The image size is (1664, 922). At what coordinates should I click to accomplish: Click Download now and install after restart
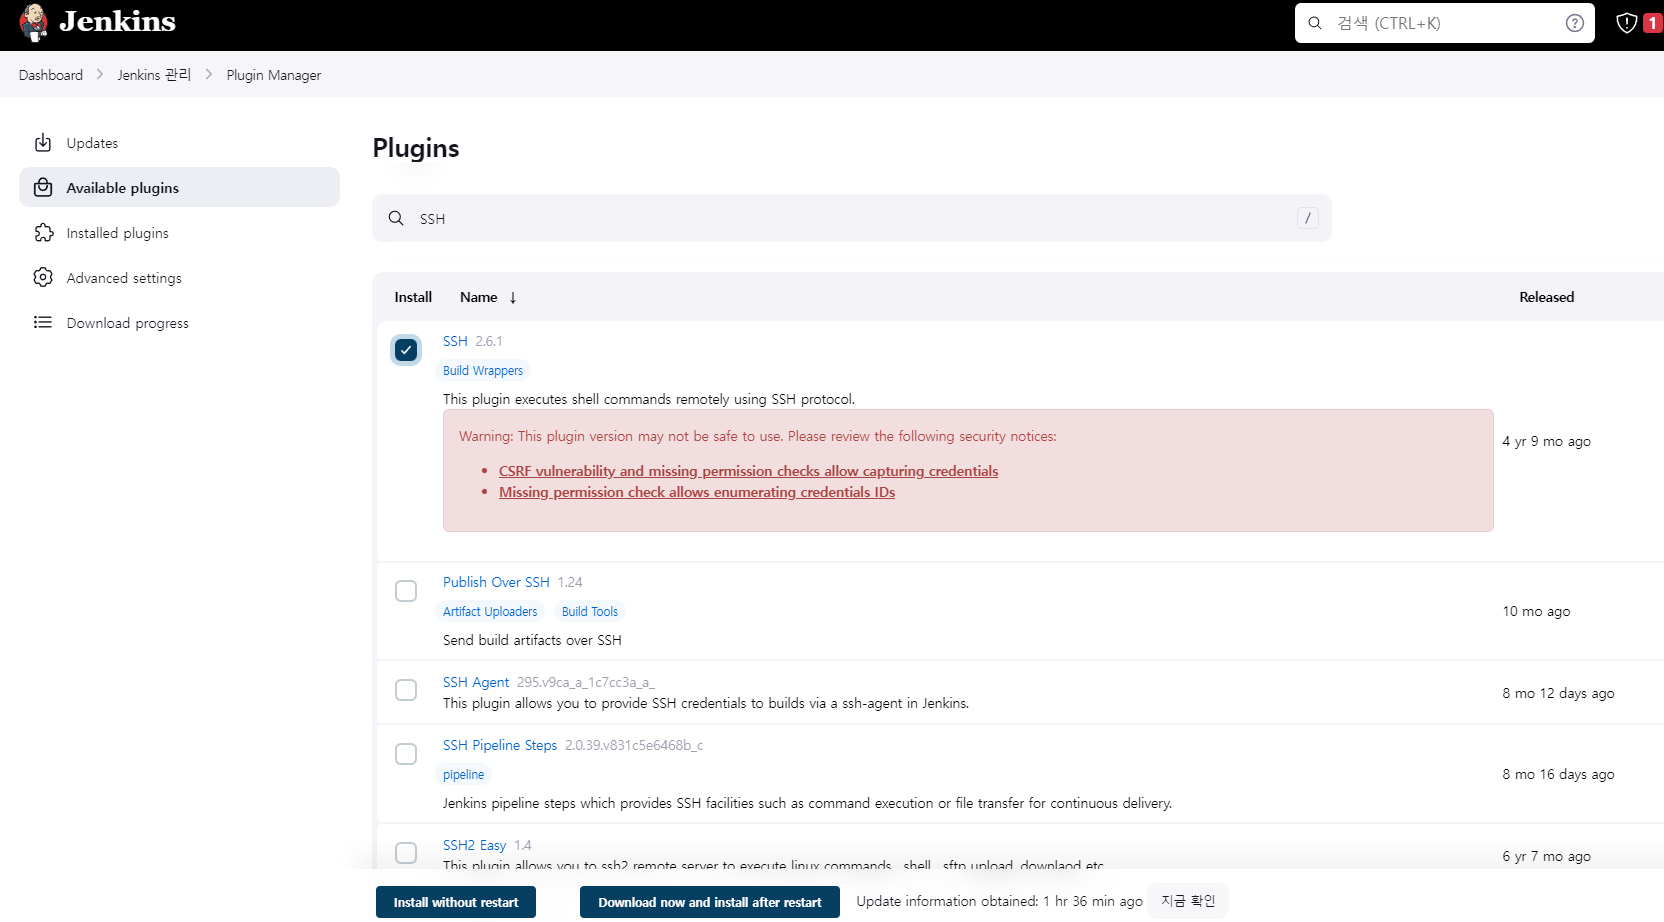coord(710,902)
